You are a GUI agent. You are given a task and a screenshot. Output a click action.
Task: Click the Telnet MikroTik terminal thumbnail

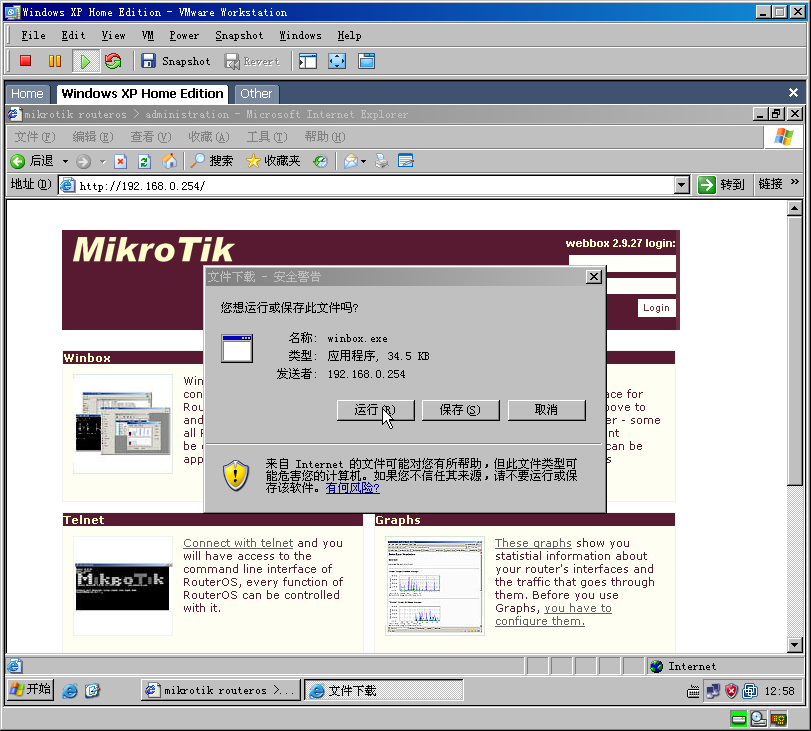pos(123,586)
